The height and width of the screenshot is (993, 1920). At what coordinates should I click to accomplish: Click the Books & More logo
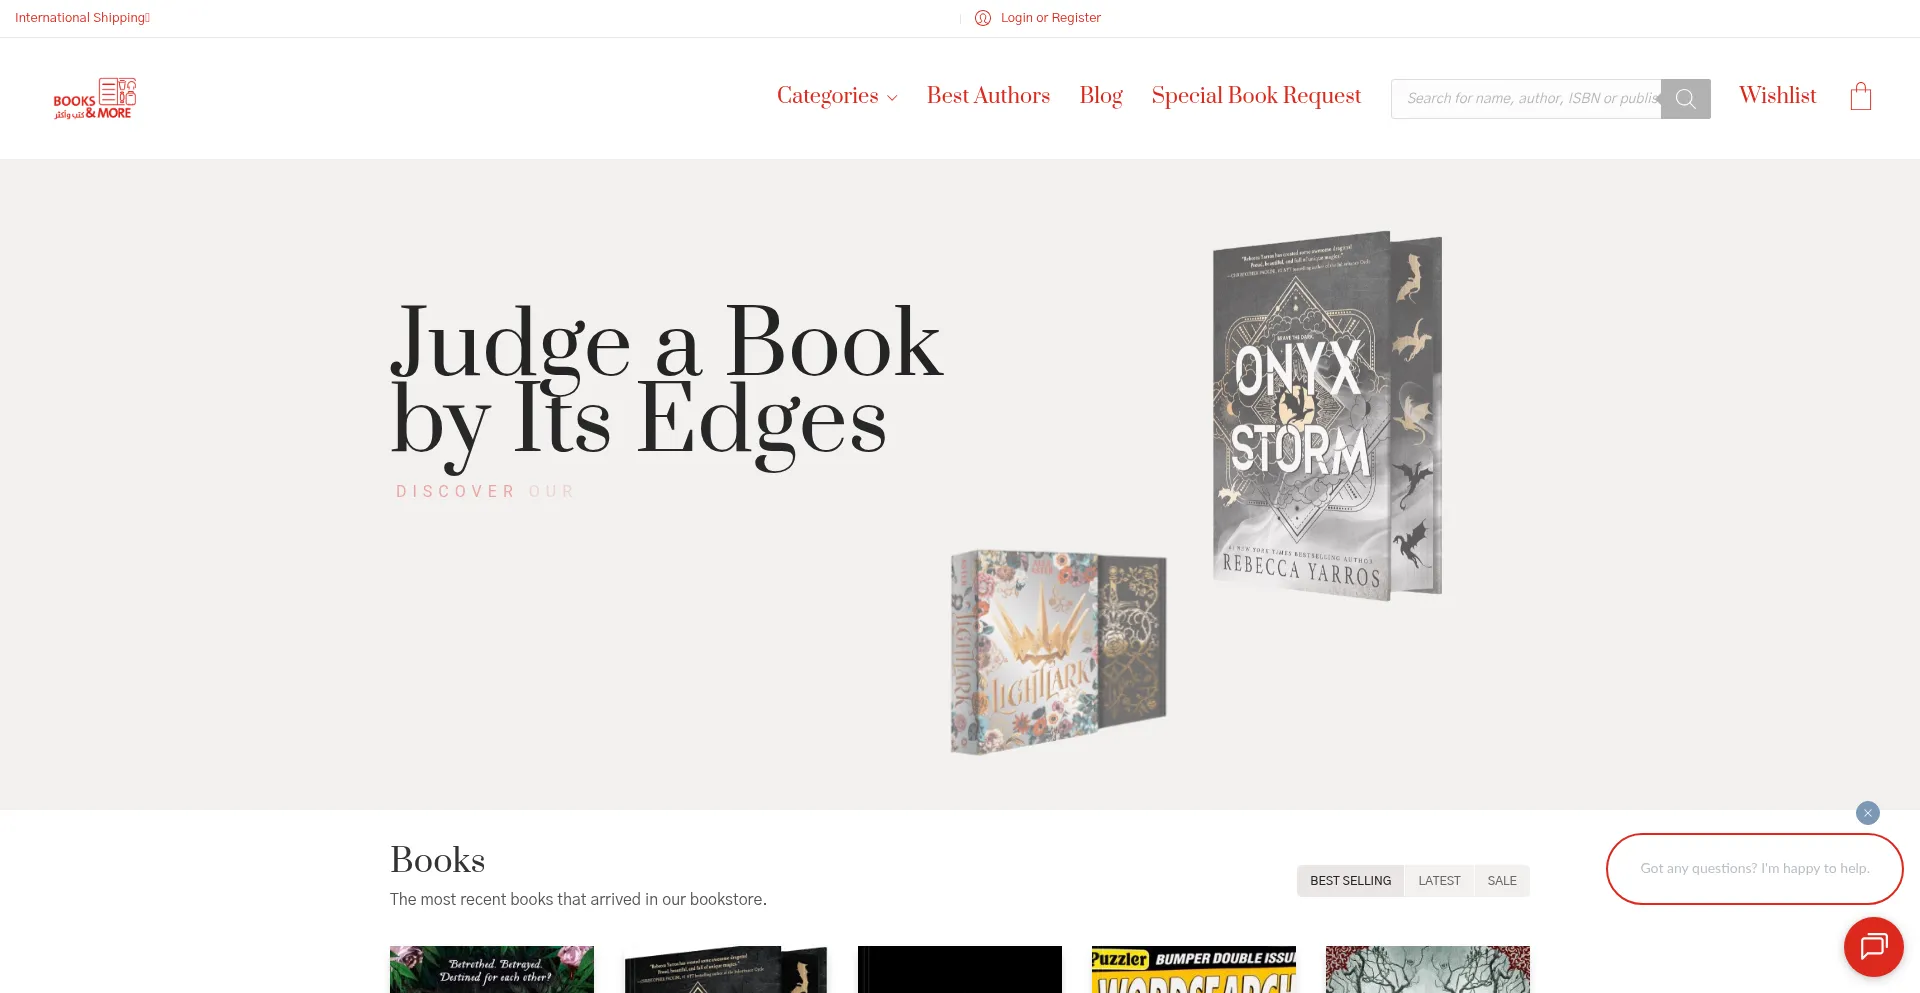click(x=95, y=98)
